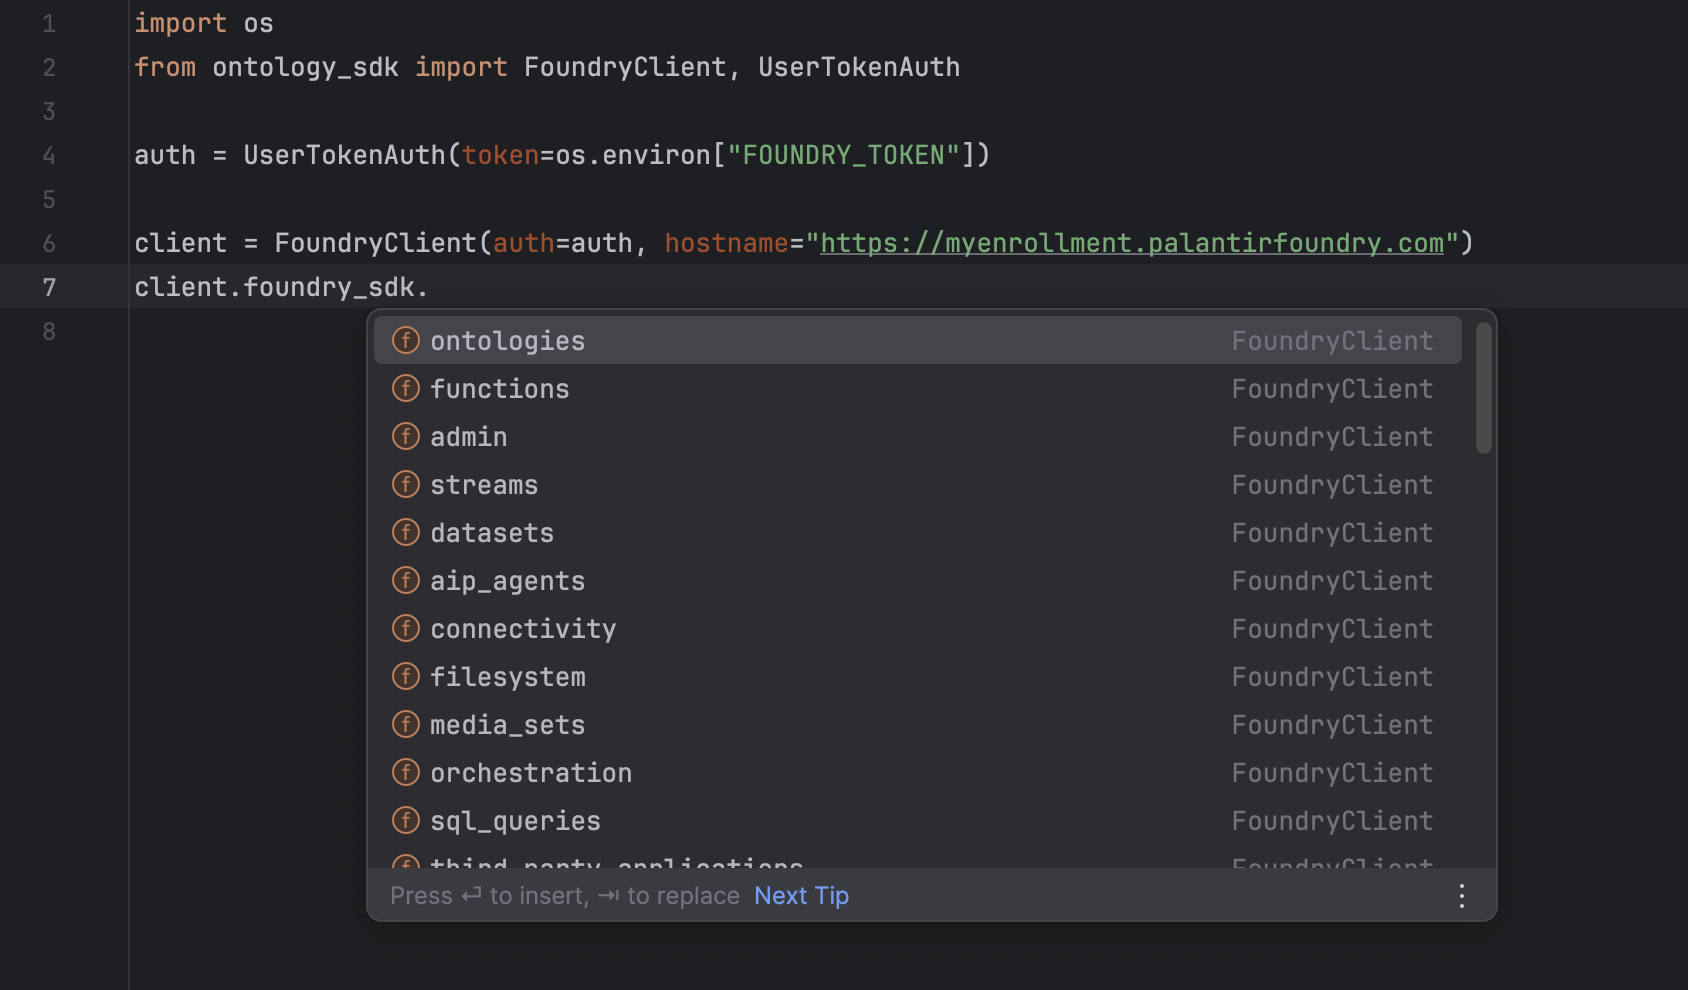Screen dimensions: 1688x990
Task: Select the streams suggestion
Action: (x=917, y=485)
